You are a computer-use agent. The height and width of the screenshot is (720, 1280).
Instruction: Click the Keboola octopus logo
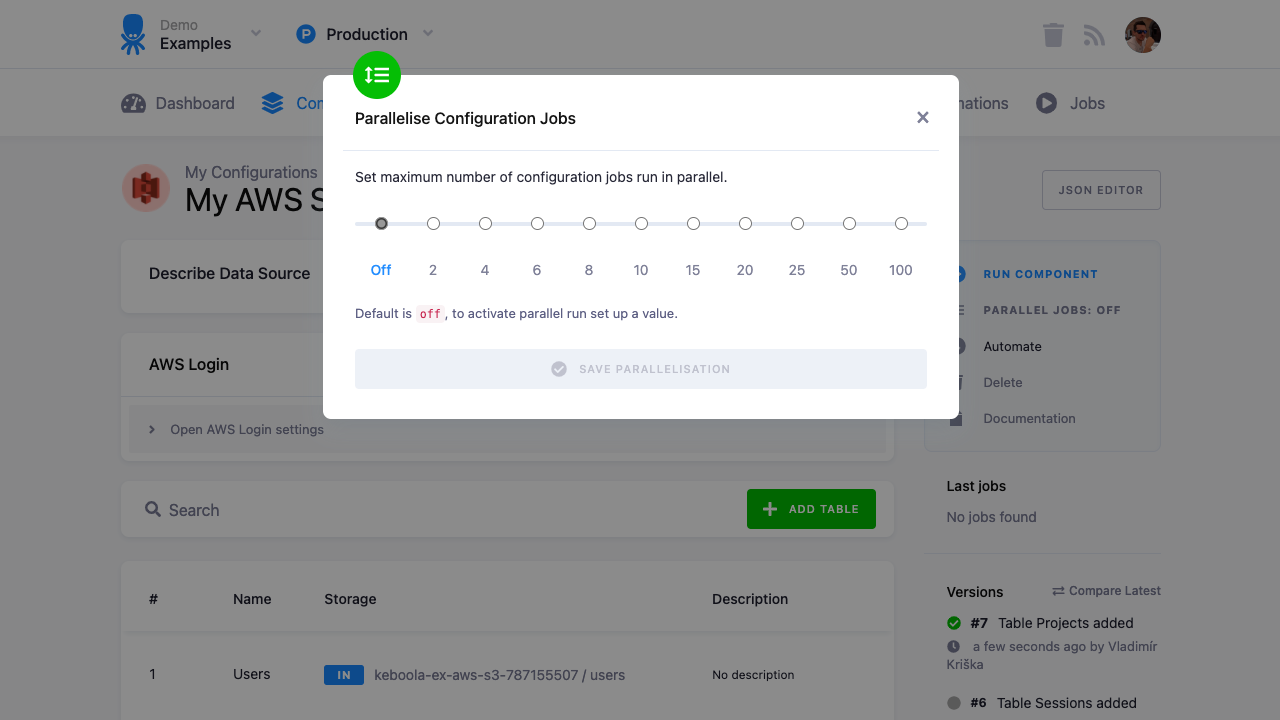(x=131, y=33)
